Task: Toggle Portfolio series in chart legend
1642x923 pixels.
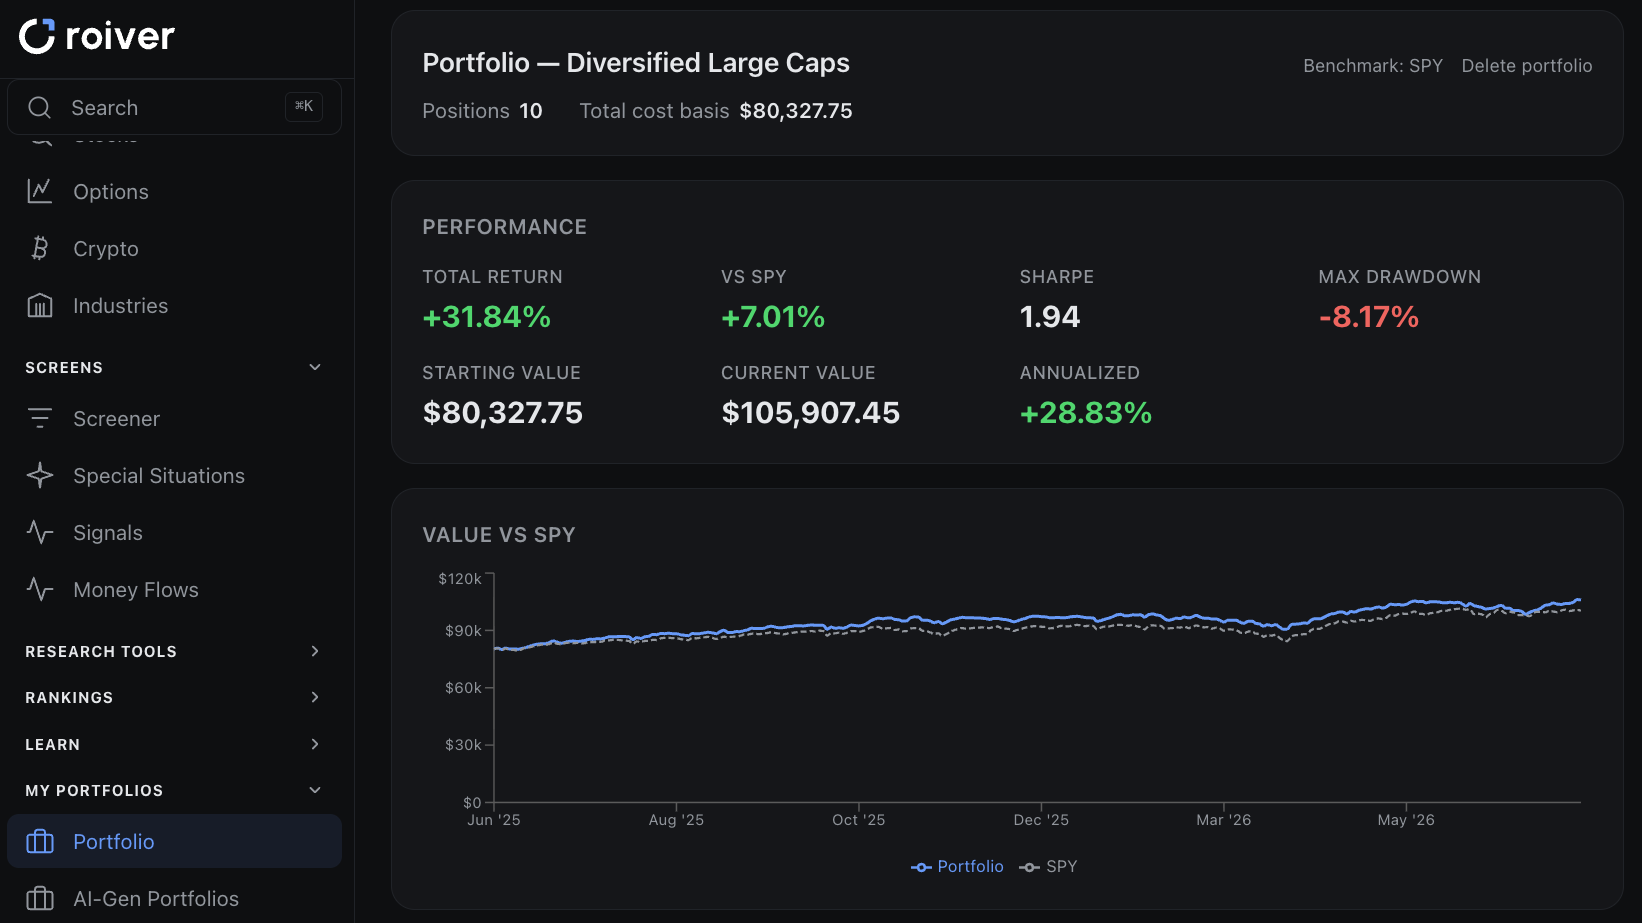Action: (957, 866)
